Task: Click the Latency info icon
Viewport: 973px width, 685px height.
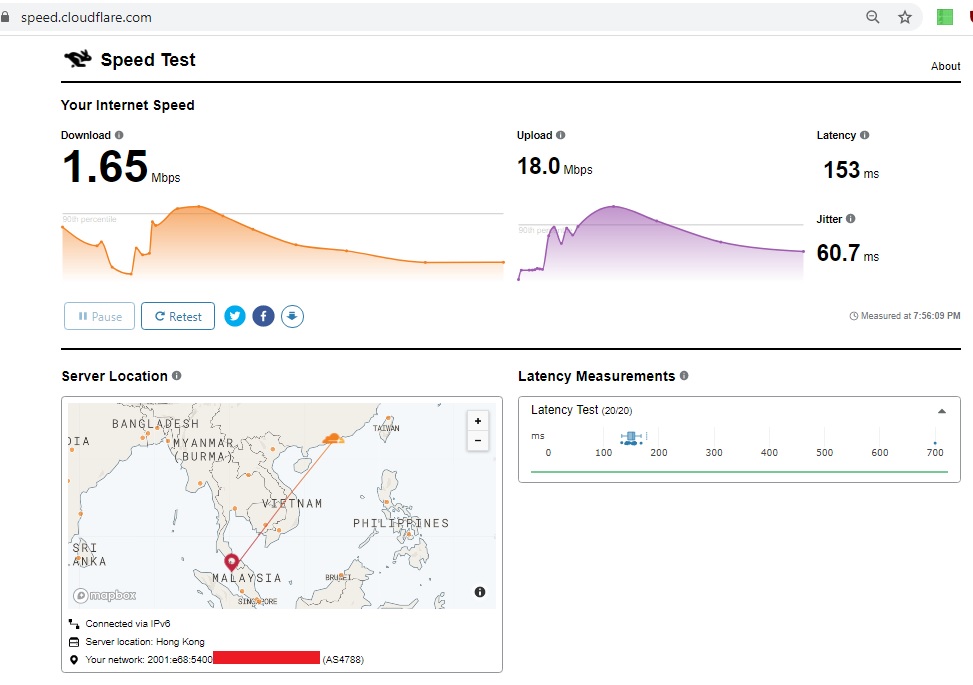Action: click(x=864, y=135)
